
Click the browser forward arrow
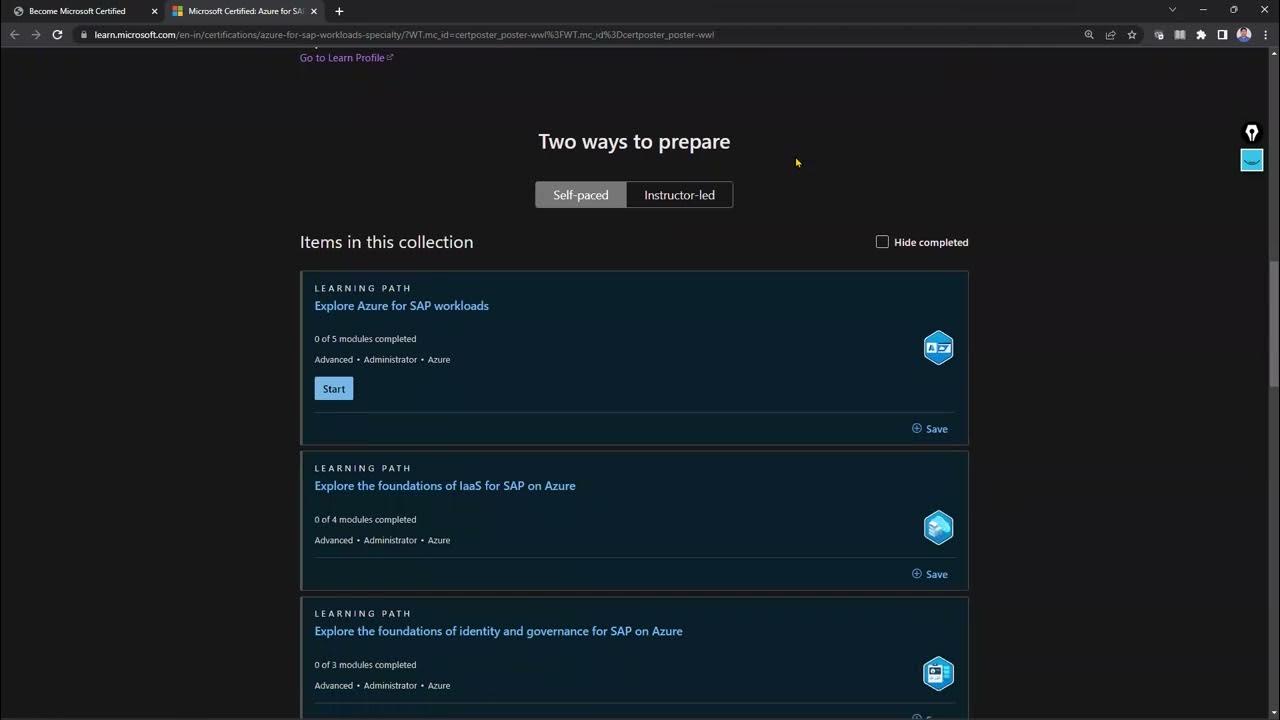[36, 34]
